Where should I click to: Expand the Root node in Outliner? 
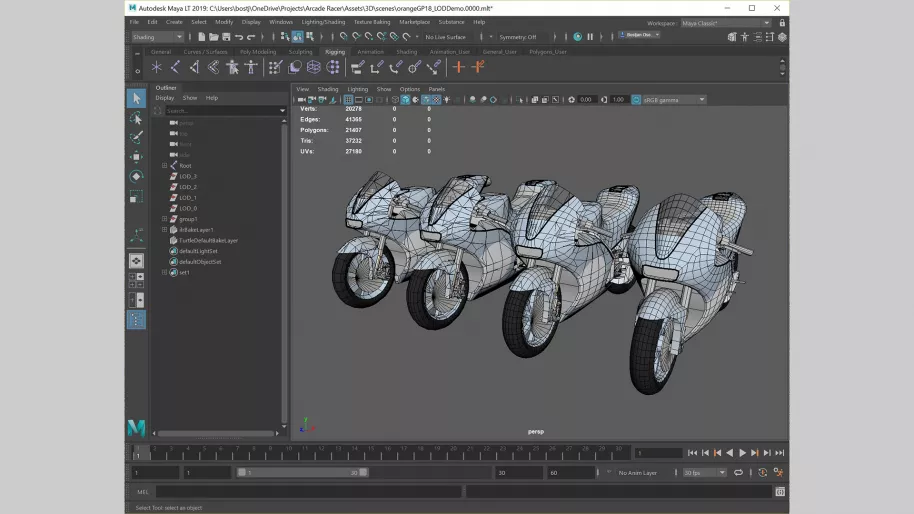164,166
